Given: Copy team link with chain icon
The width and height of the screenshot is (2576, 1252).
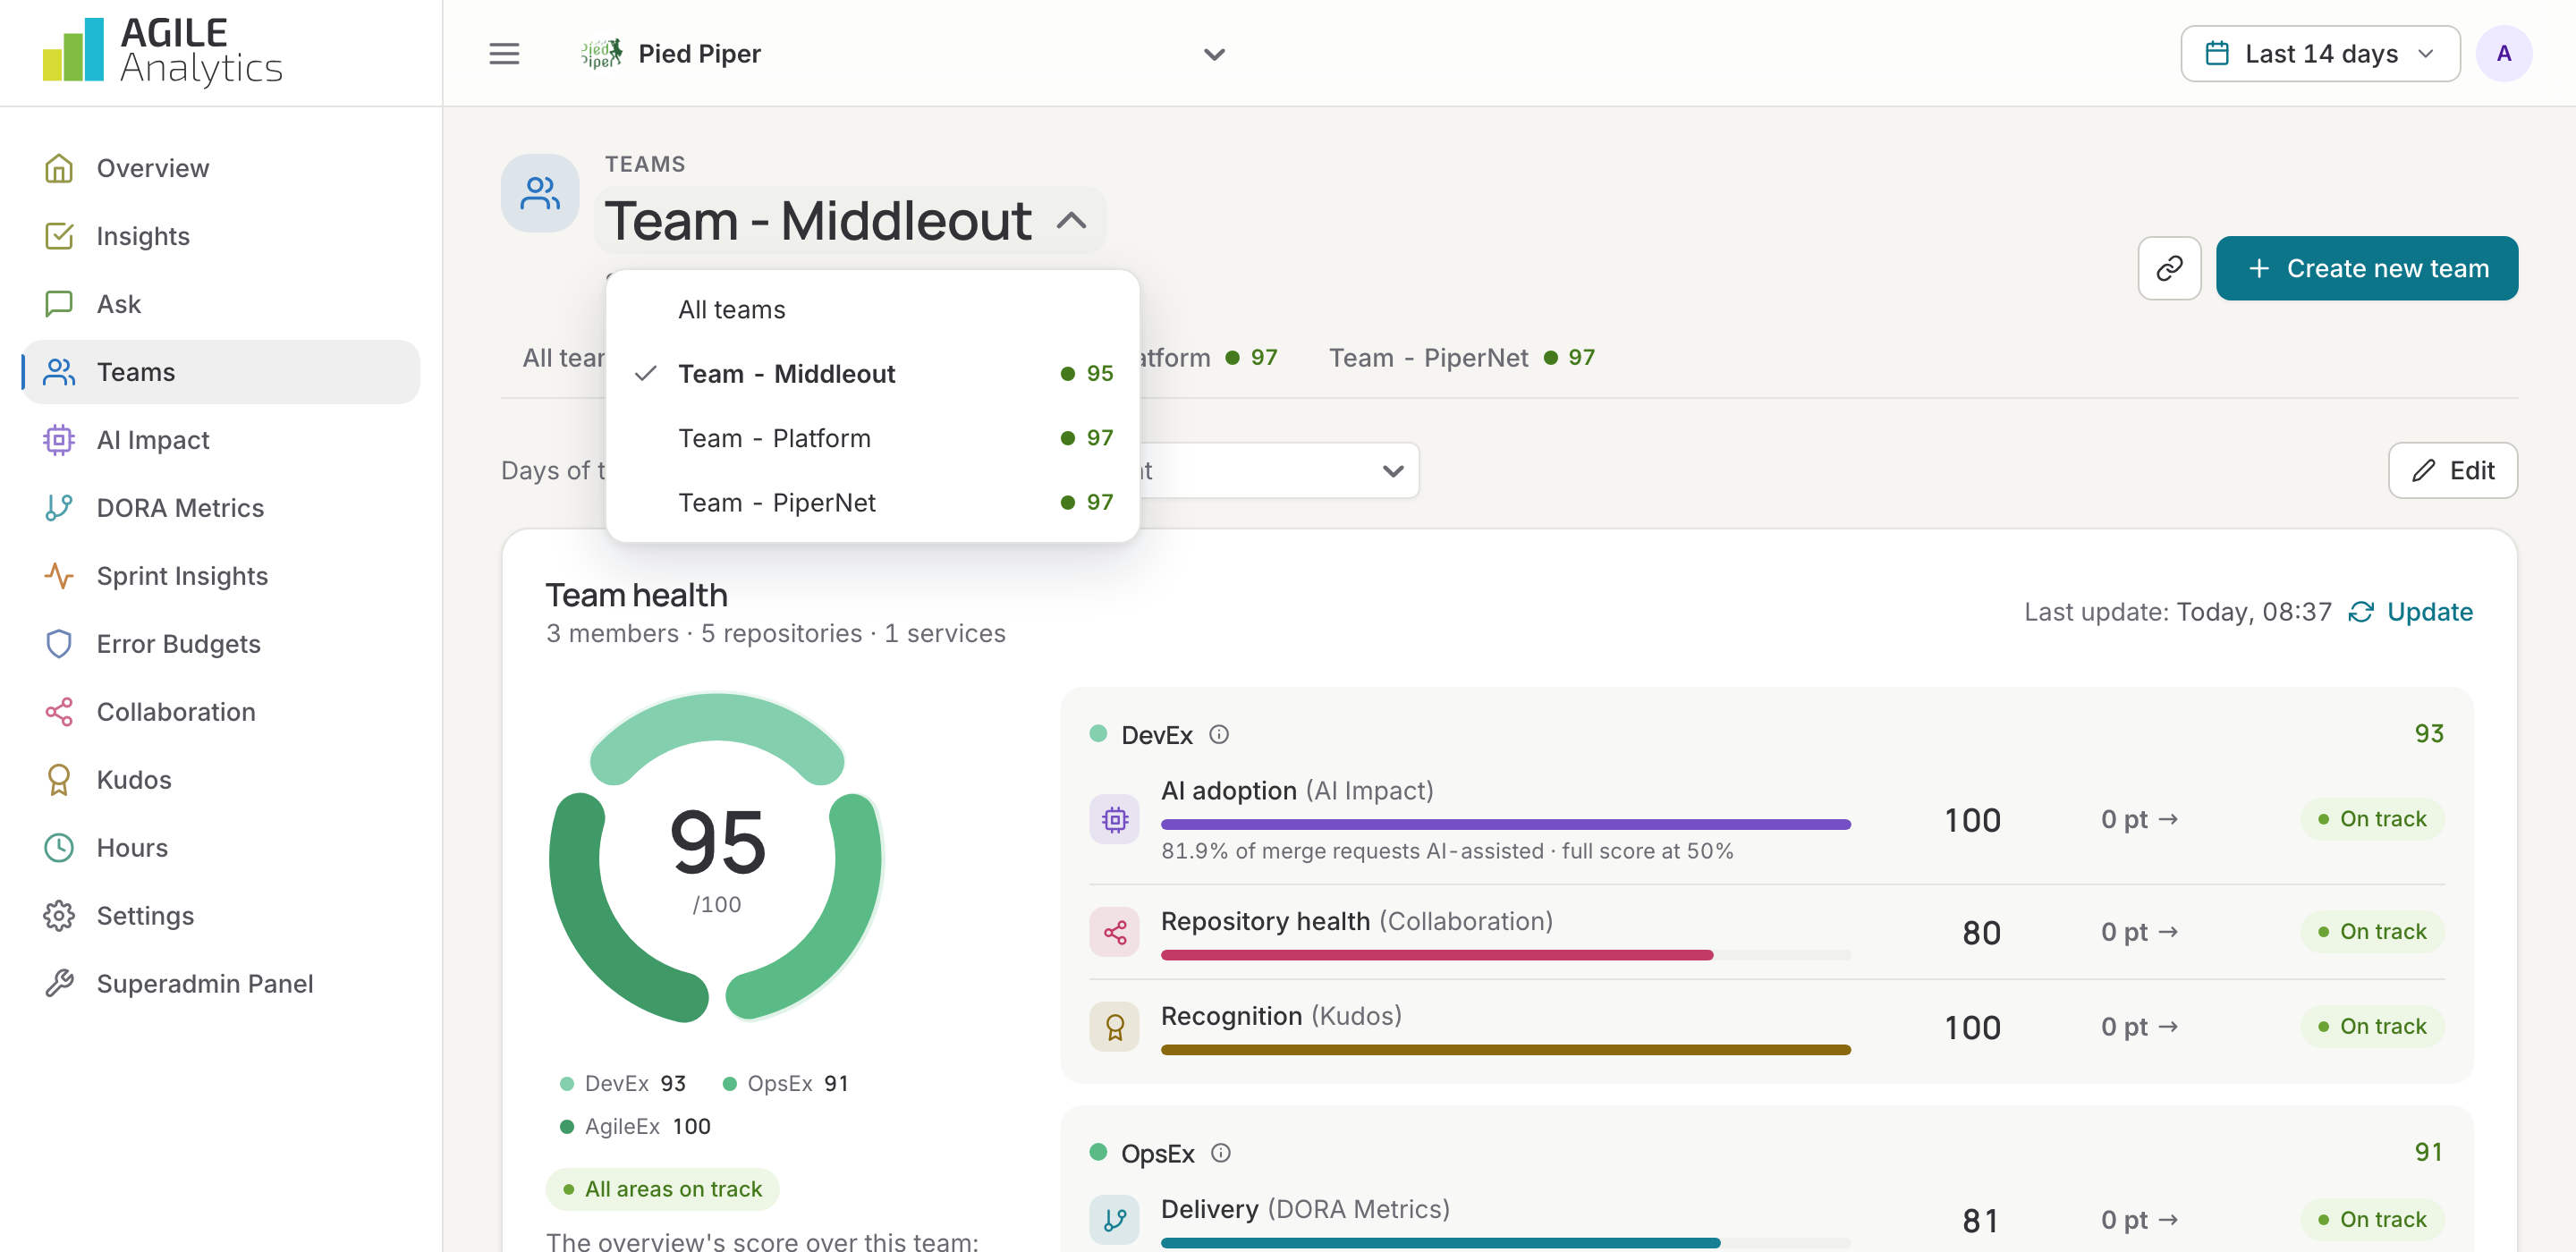Looking at the screenshot, I should 2169,268.
